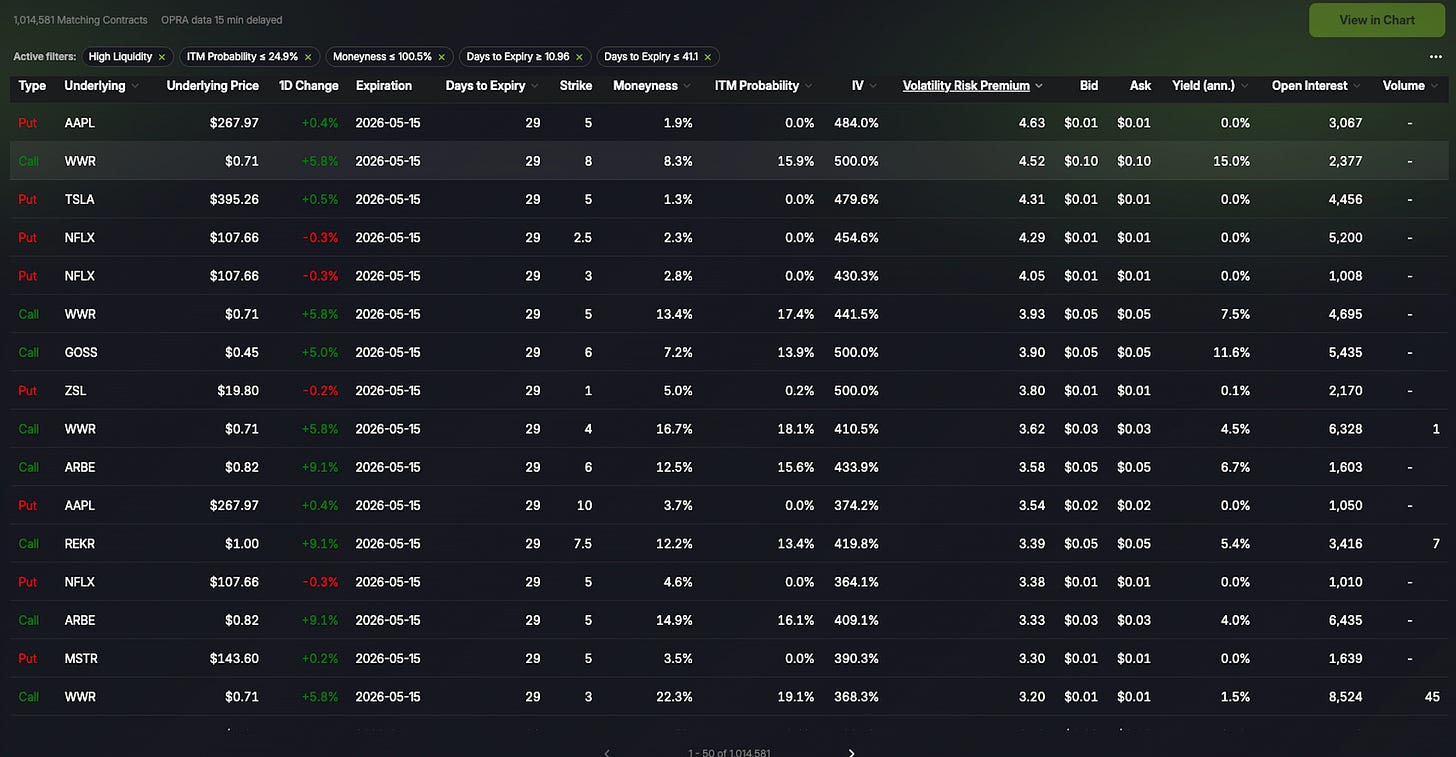Screen dimensions: 1456x757
Task: Remove the ITM Probability ≤ 24.9% filter
Action: coord(308,57)
